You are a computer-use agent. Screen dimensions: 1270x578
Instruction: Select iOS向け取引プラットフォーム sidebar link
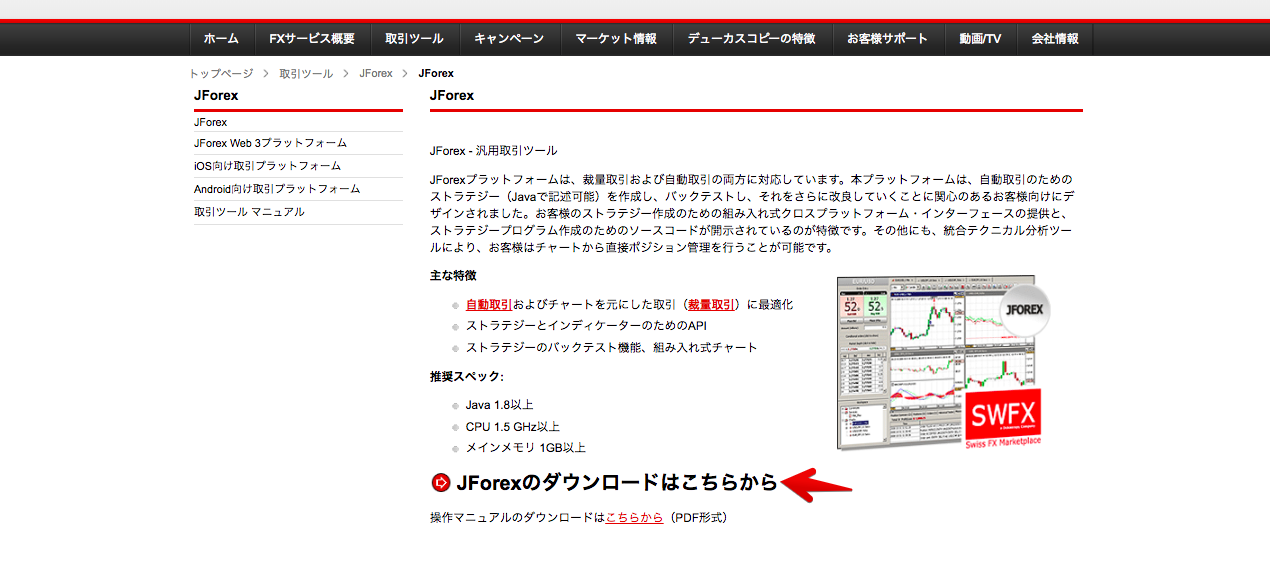tap(267, 166)
